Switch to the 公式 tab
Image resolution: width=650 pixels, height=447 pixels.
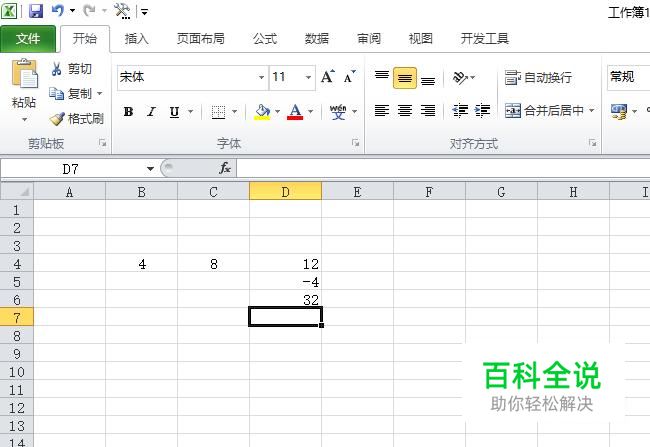pos(265,39)
